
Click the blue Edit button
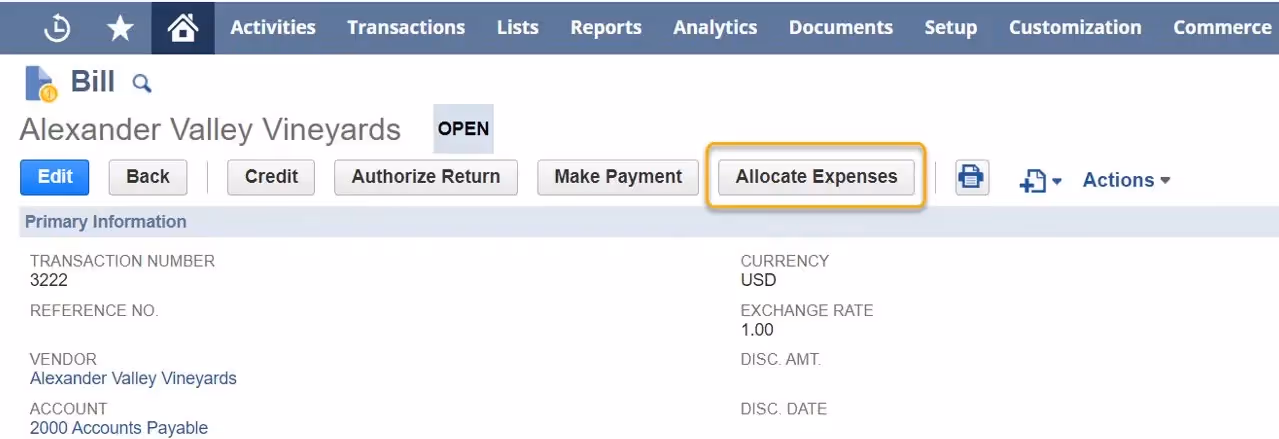55,177
